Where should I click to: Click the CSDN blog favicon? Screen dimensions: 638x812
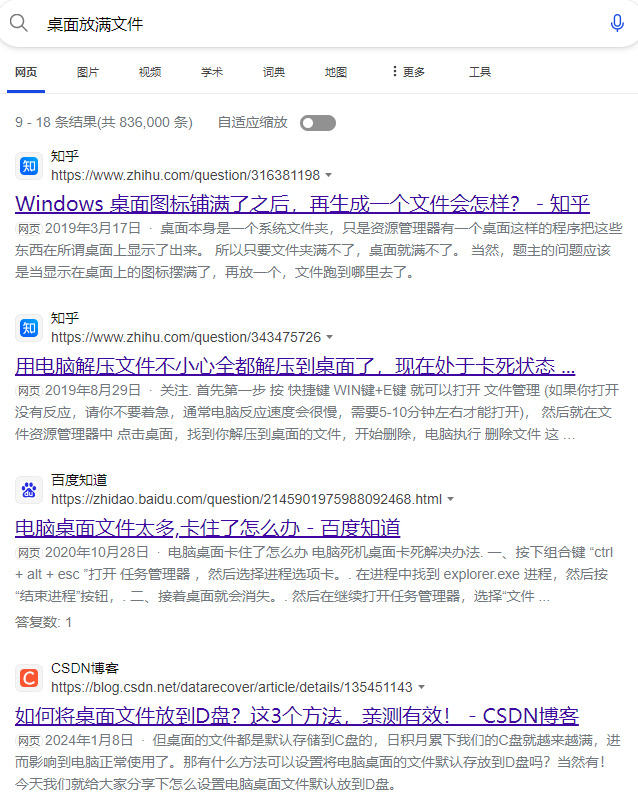click(x=29, y=678)
